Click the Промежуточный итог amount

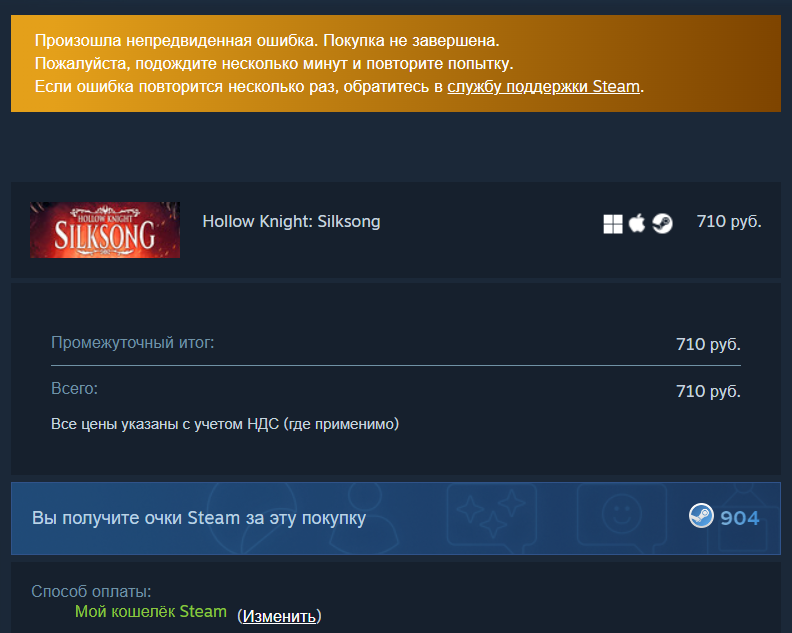click(x=708, y=344)
